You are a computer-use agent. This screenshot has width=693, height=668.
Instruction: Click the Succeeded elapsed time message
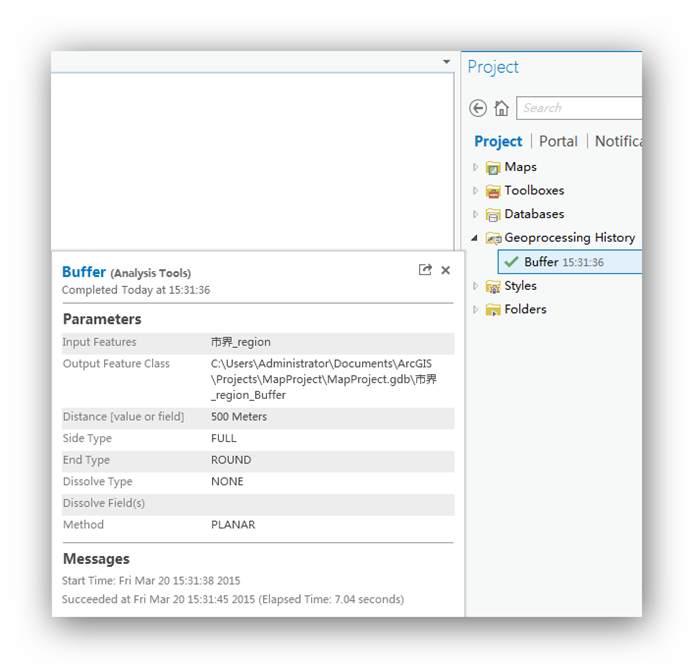233,600
